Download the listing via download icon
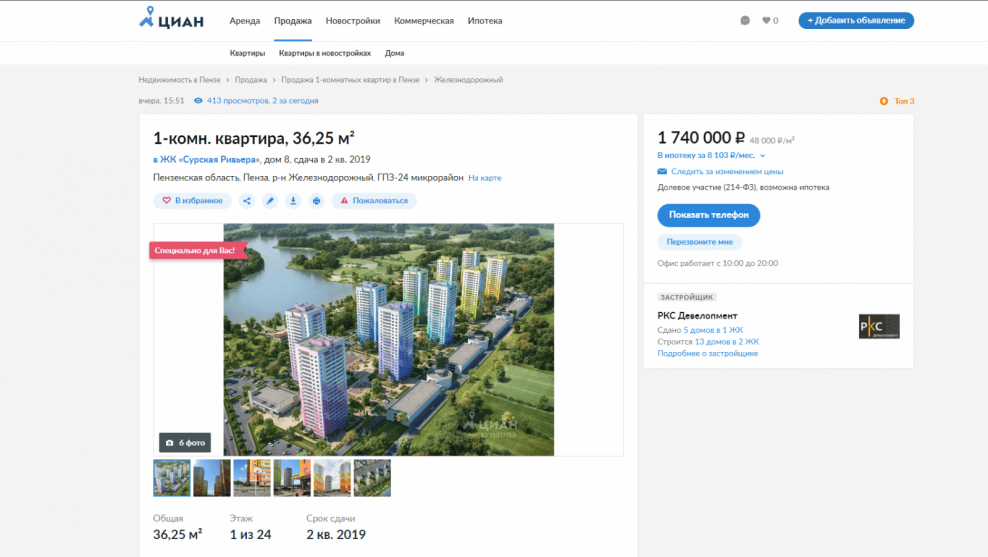The height and width of the screenshot is (557, 988). pos(293,200)
